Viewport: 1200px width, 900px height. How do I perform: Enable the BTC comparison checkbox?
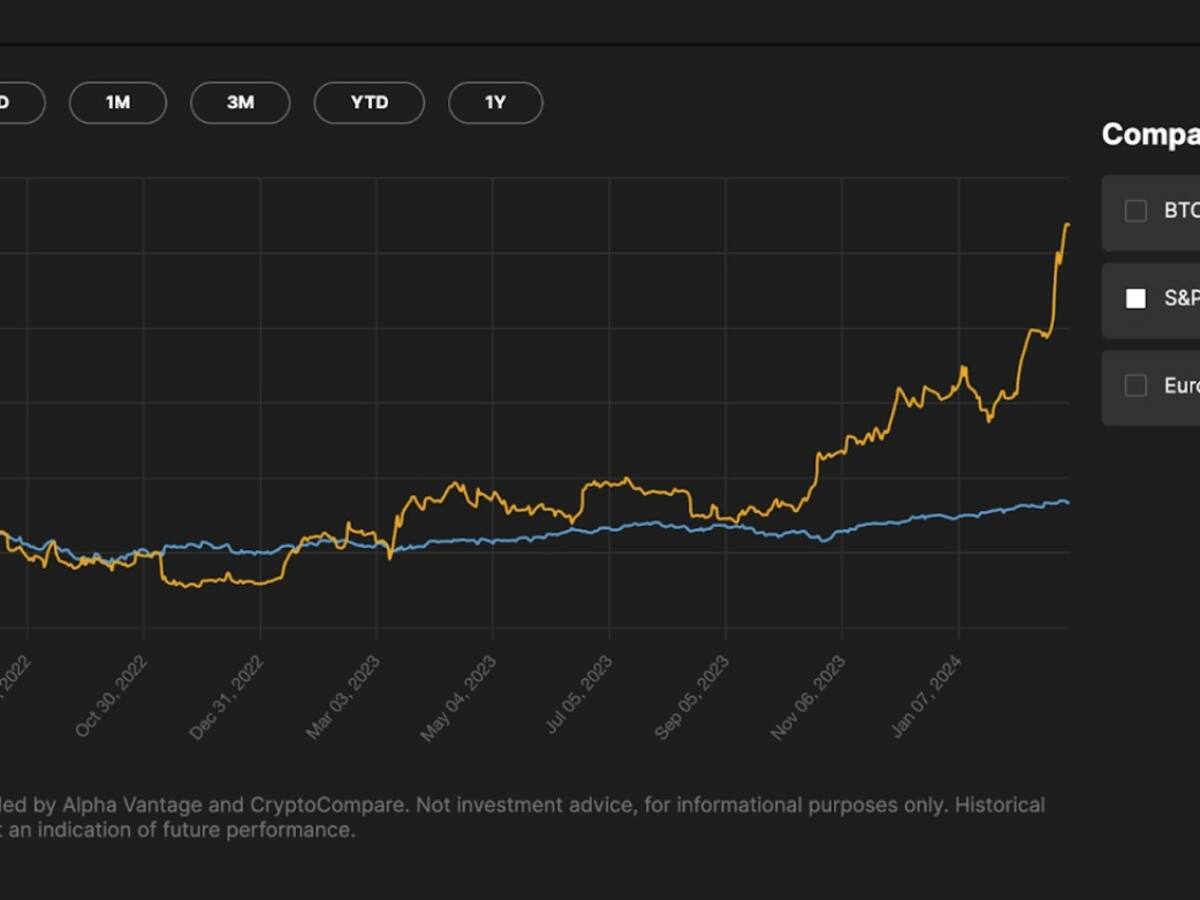(x=1135, y=211)
